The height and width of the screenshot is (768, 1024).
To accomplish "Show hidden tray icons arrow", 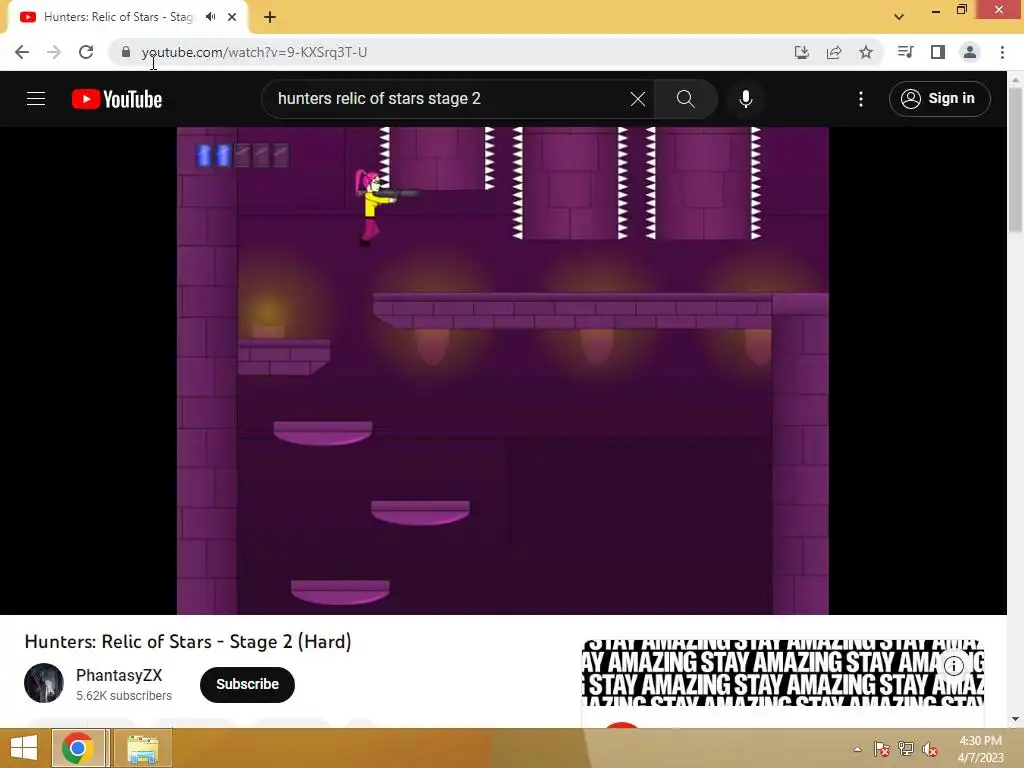I will pyautogui.click(x=857, y=749).
